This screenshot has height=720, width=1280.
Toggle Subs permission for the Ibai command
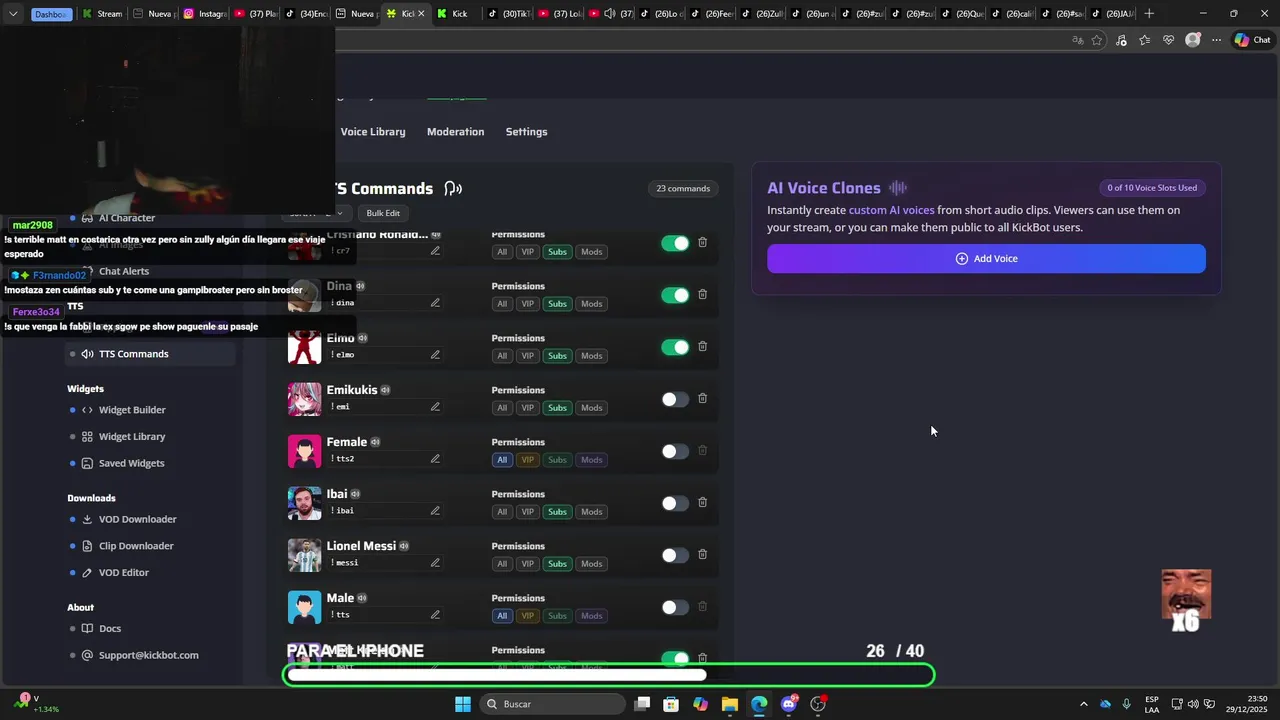557,512
